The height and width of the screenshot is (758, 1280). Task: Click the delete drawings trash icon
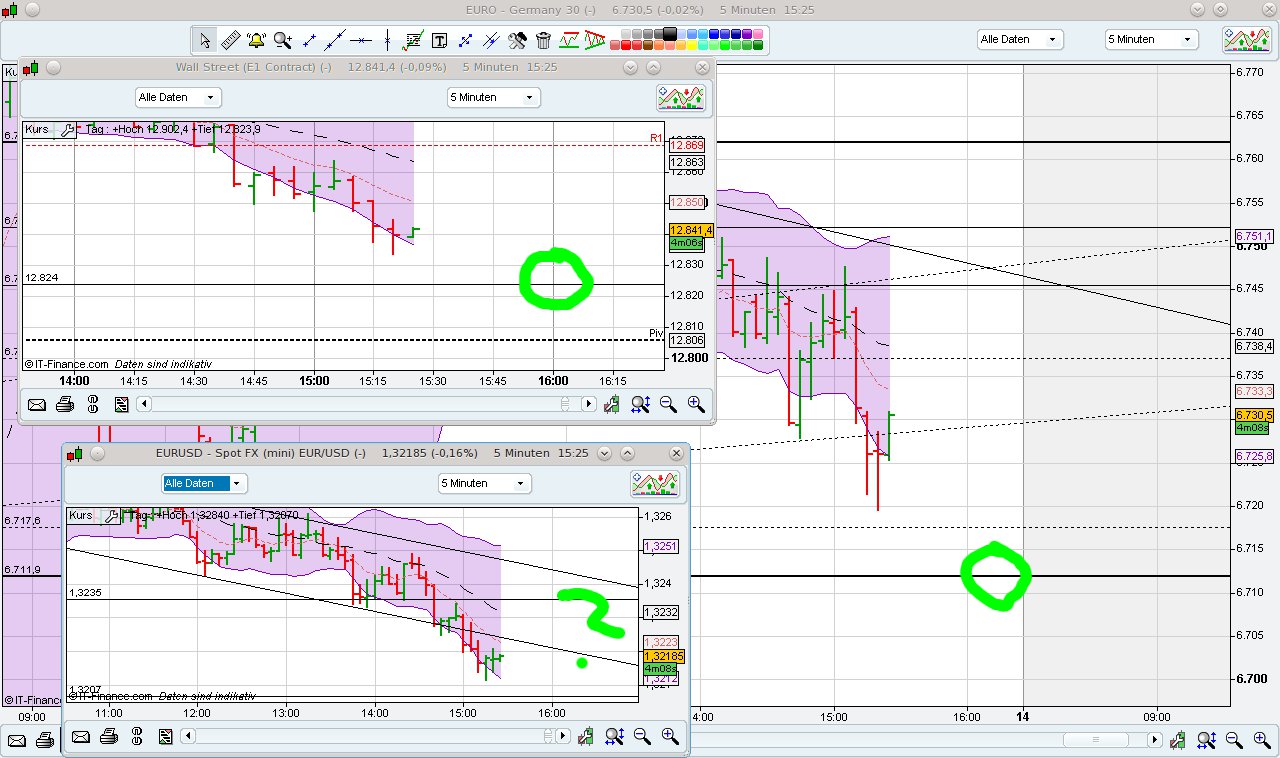point(542,41)
